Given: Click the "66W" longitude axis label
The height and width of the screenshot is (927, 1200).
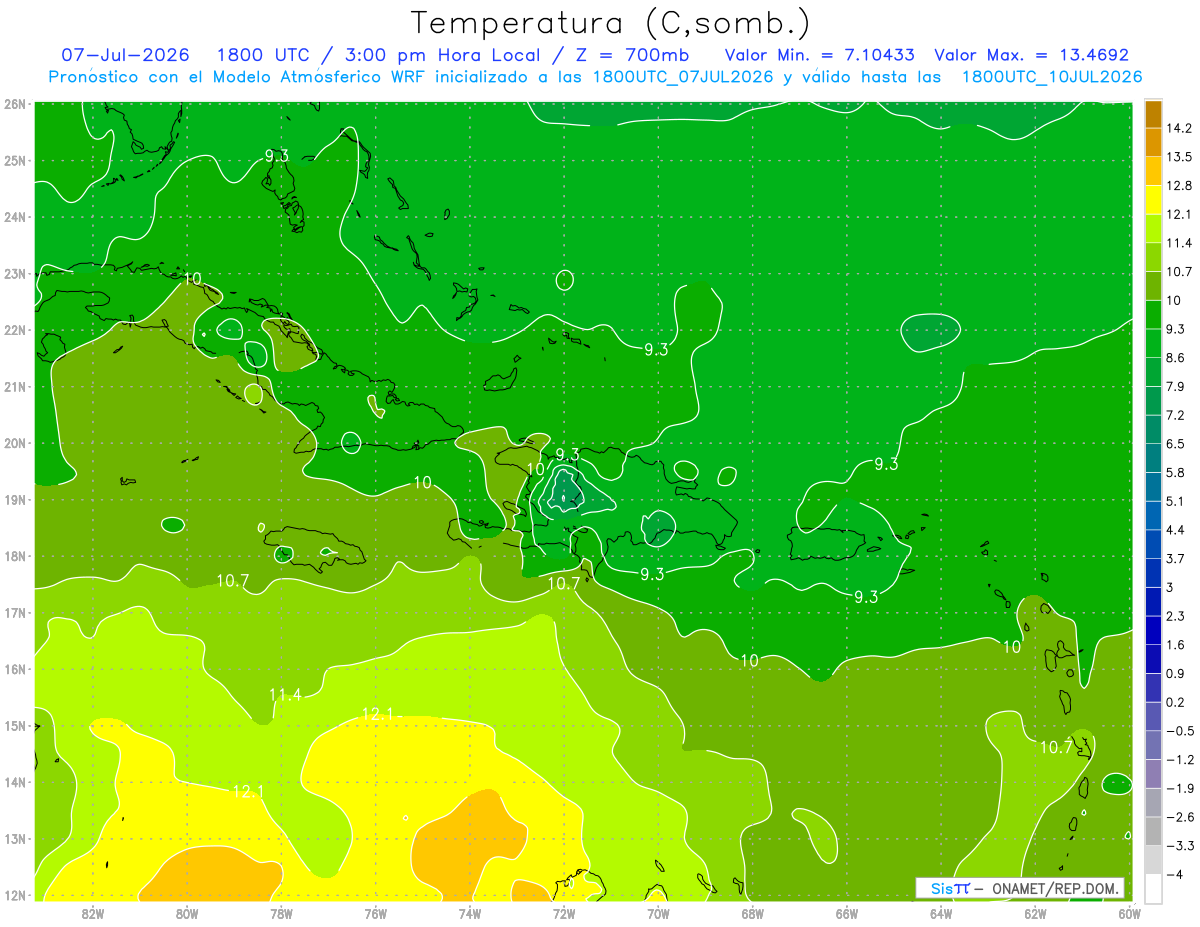Looking at the screenshot, I should click(846, 913).
